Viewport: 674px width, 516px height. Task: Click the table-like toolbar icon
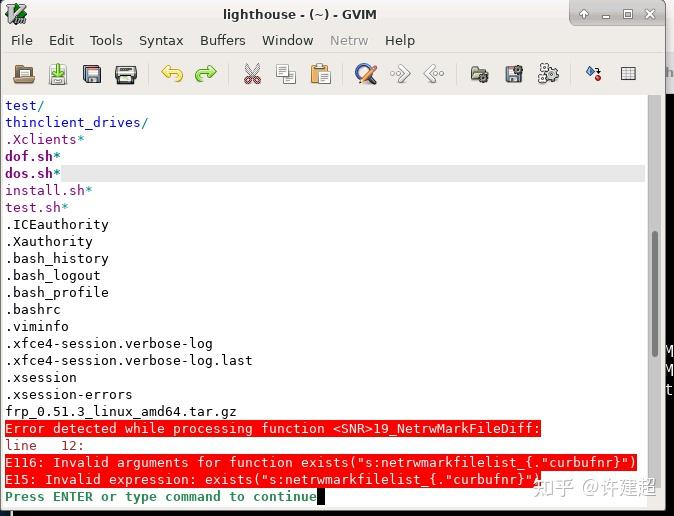pos(628,74)
